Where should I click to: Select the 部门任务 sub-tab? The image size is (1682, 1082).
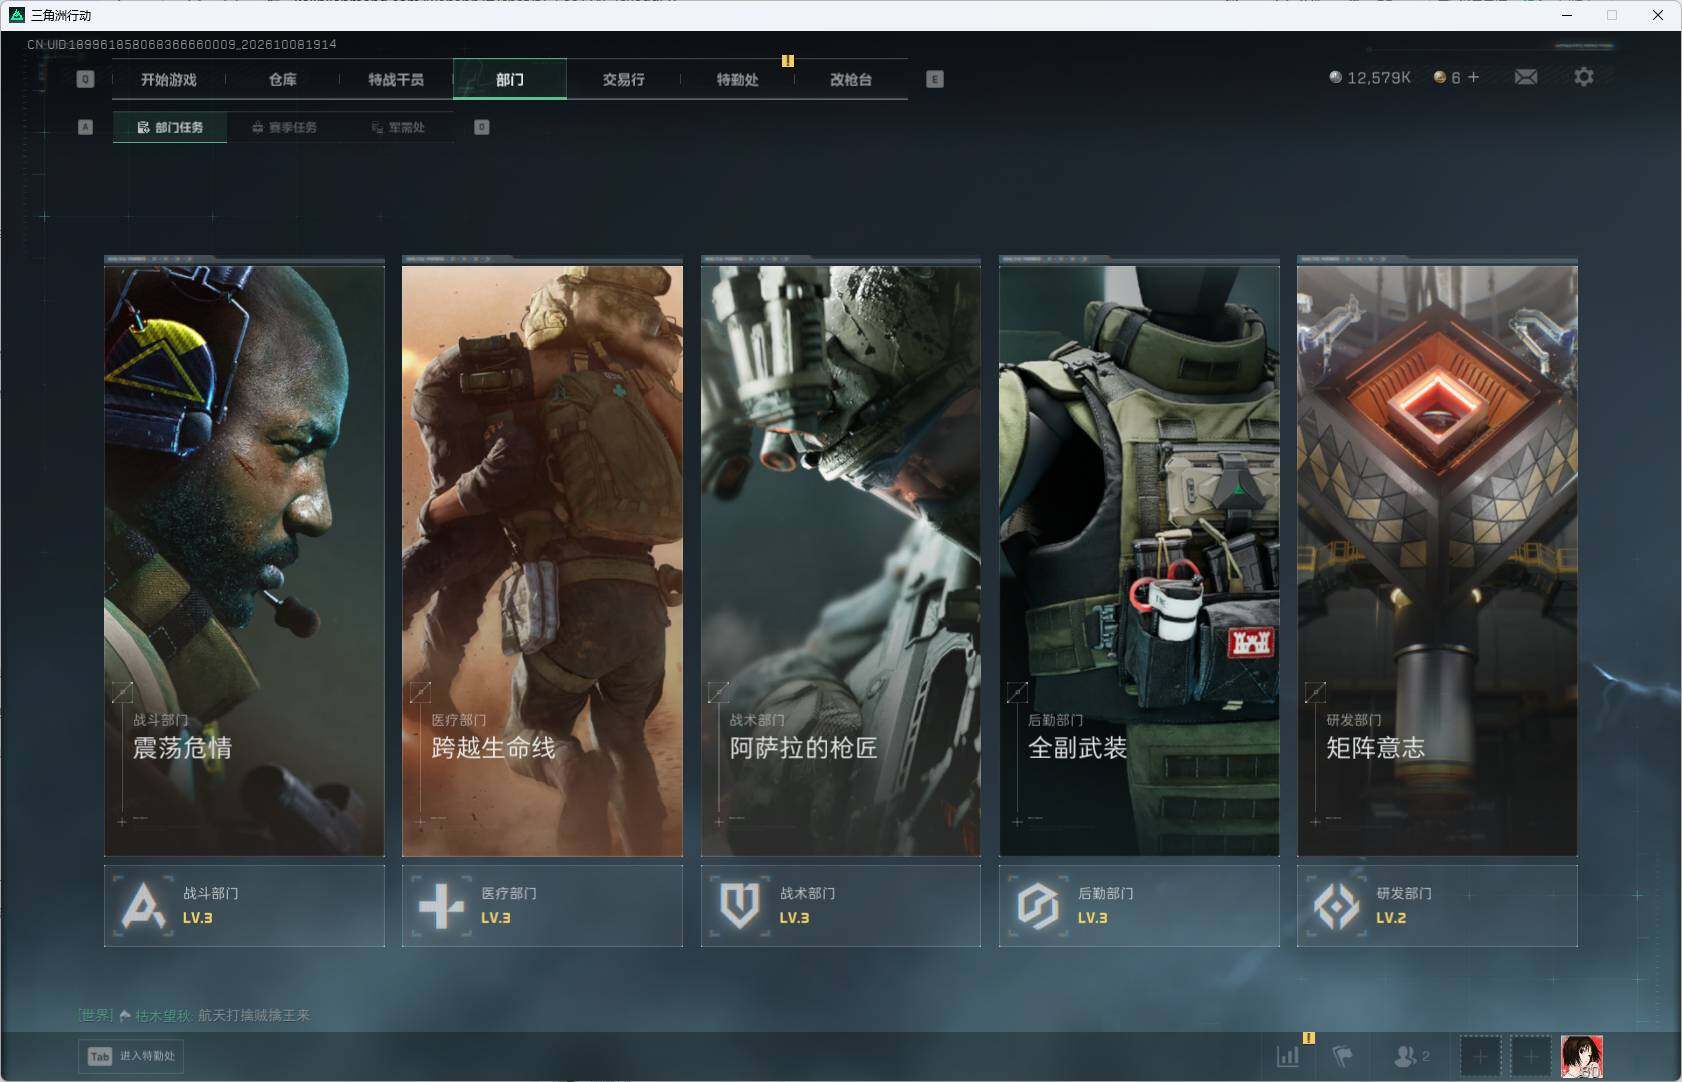point(170,127)
